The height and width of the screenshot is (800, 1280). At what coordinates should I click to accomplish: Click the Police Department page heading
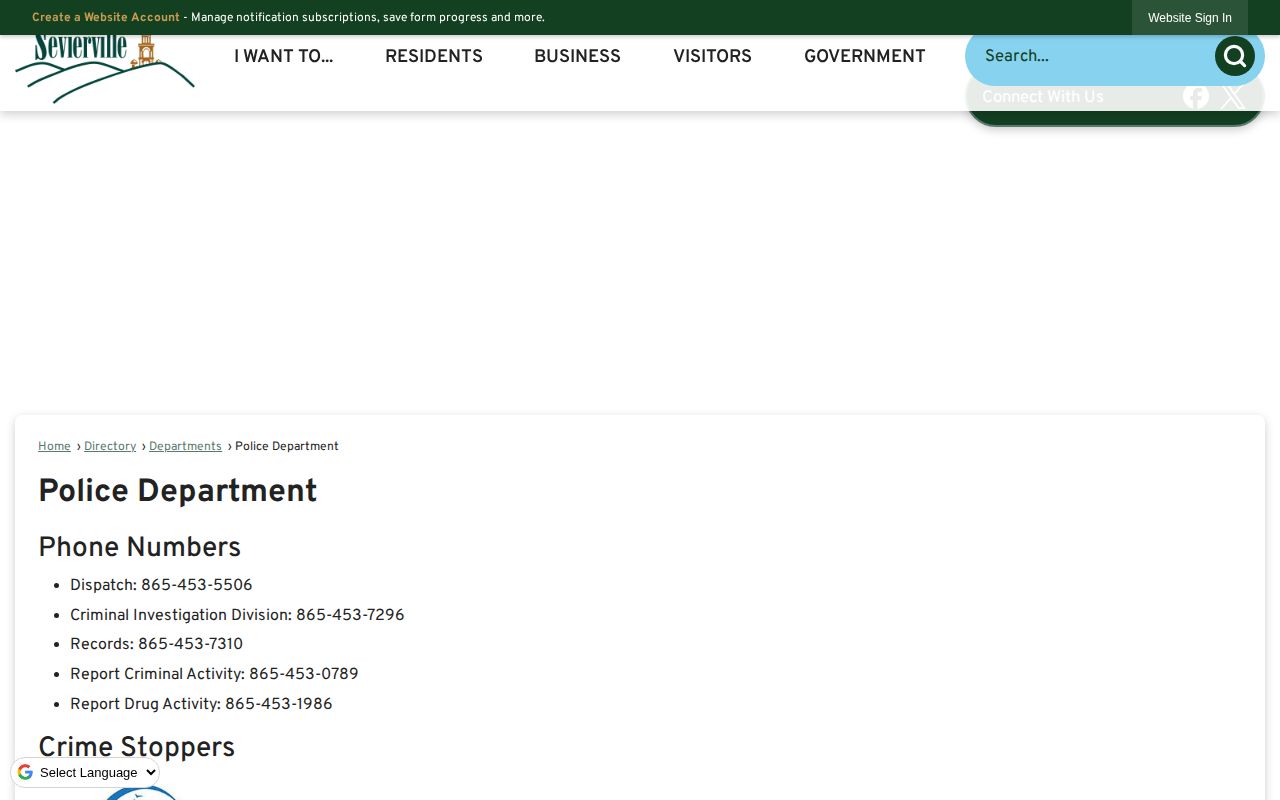pyautogui.click(x=178, y=492)
